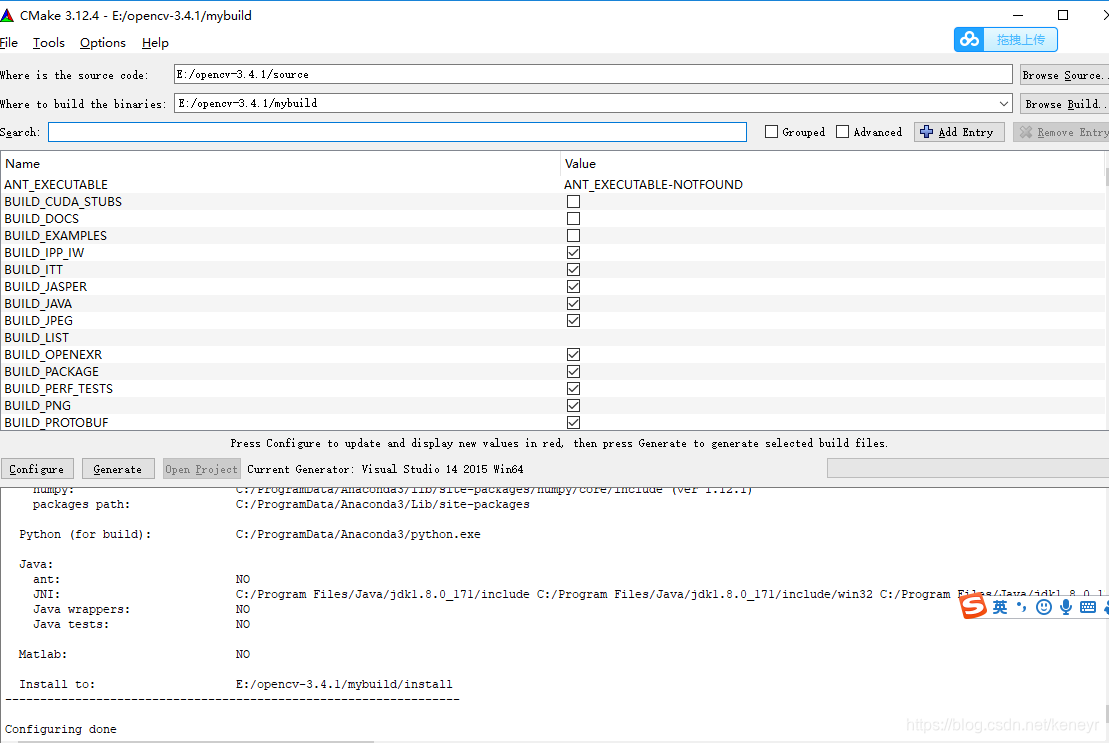
Task: Switch the Sogou Chinese/English mode indicator
Action: point(999,607)
